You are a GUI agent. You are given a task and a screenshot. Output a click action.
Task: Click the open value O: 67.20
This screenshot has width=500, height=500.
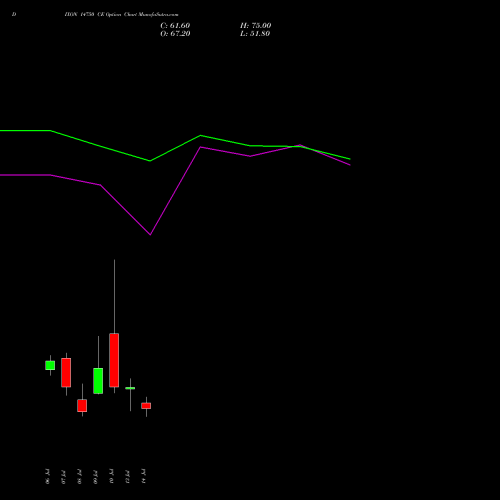click(x=175, y=34)
